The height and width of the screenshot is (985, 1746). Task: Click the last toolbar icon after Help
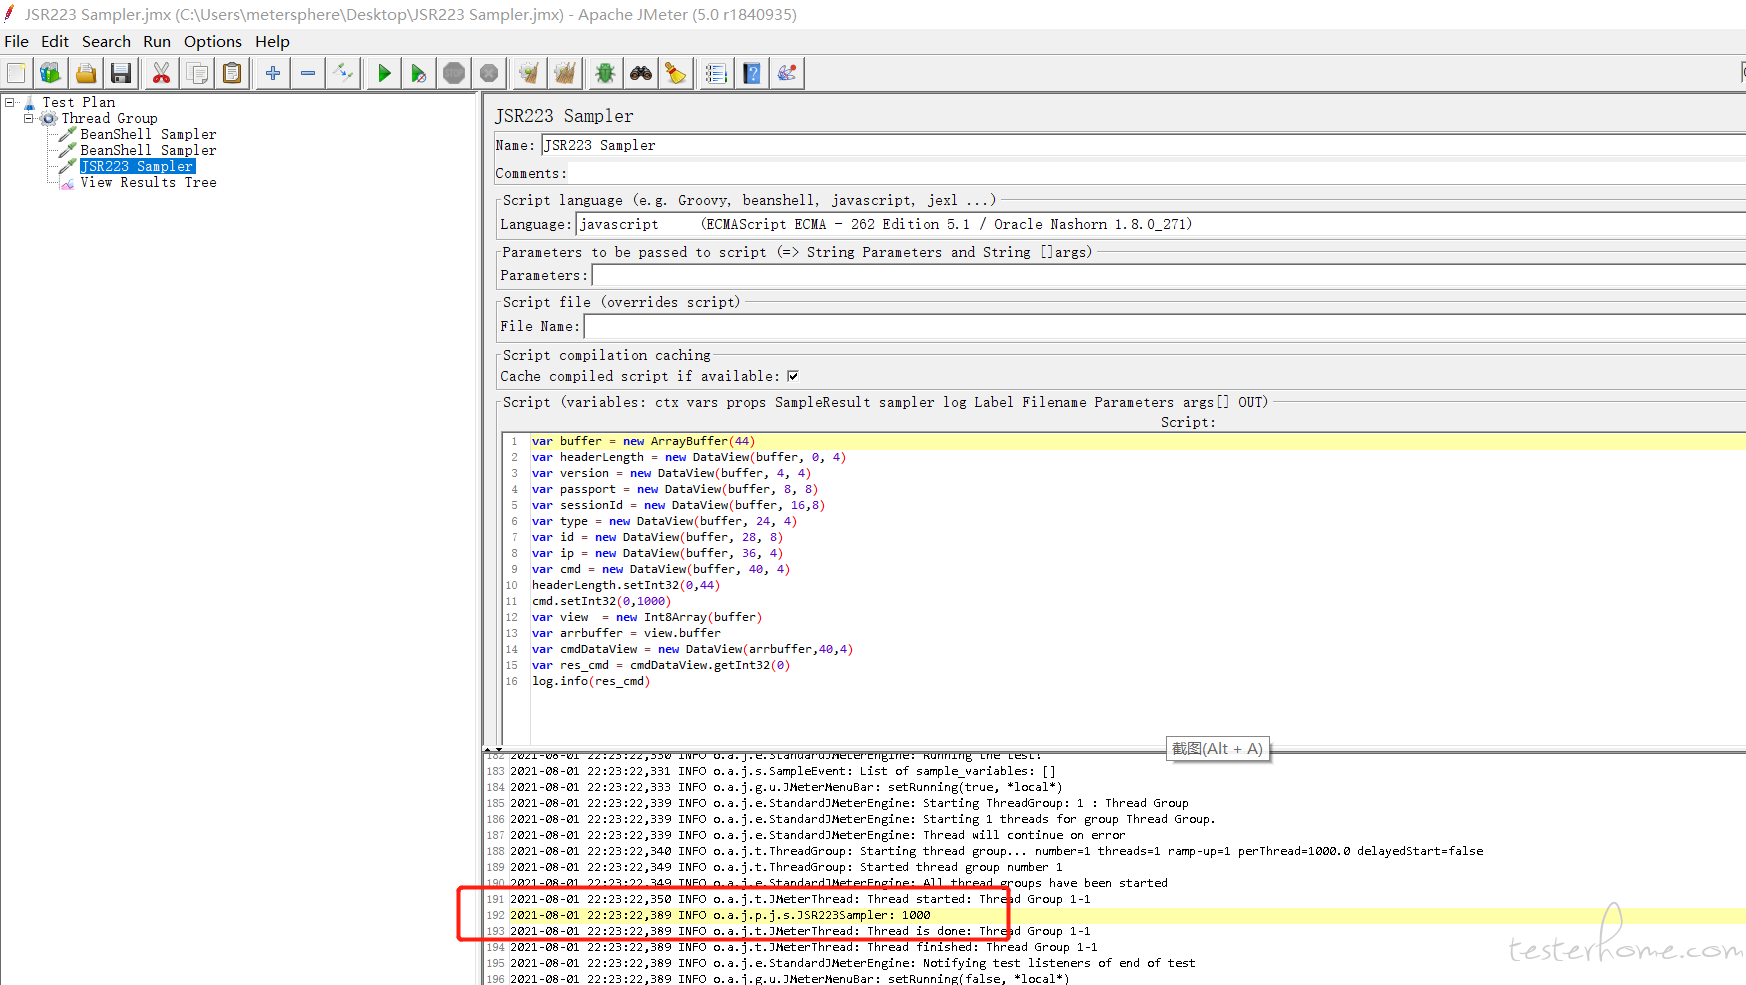pyautogui.click(x=787, y=73)
